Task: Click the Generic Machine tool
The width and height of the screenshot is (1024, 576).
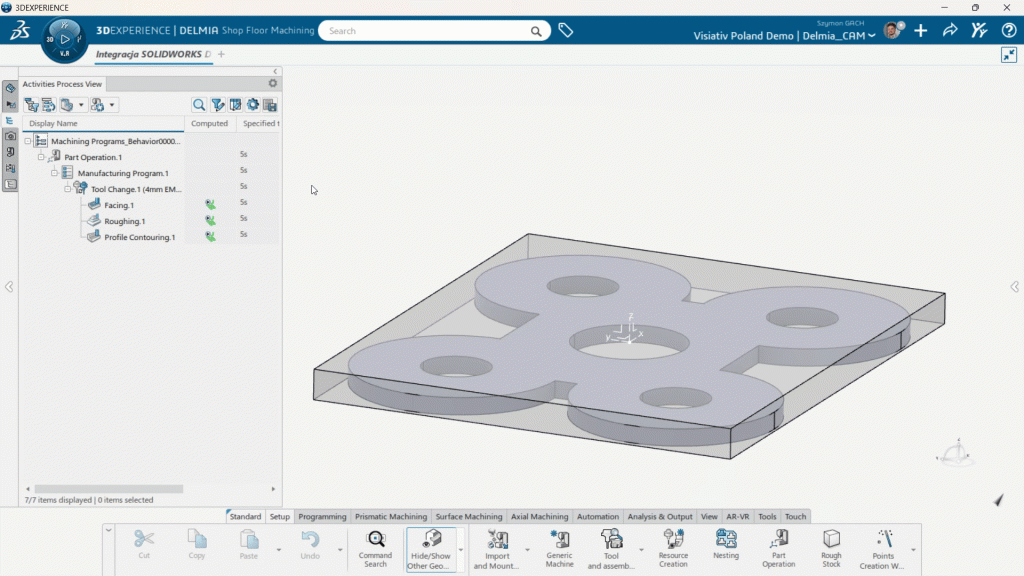Action: (x=560, y=549)
